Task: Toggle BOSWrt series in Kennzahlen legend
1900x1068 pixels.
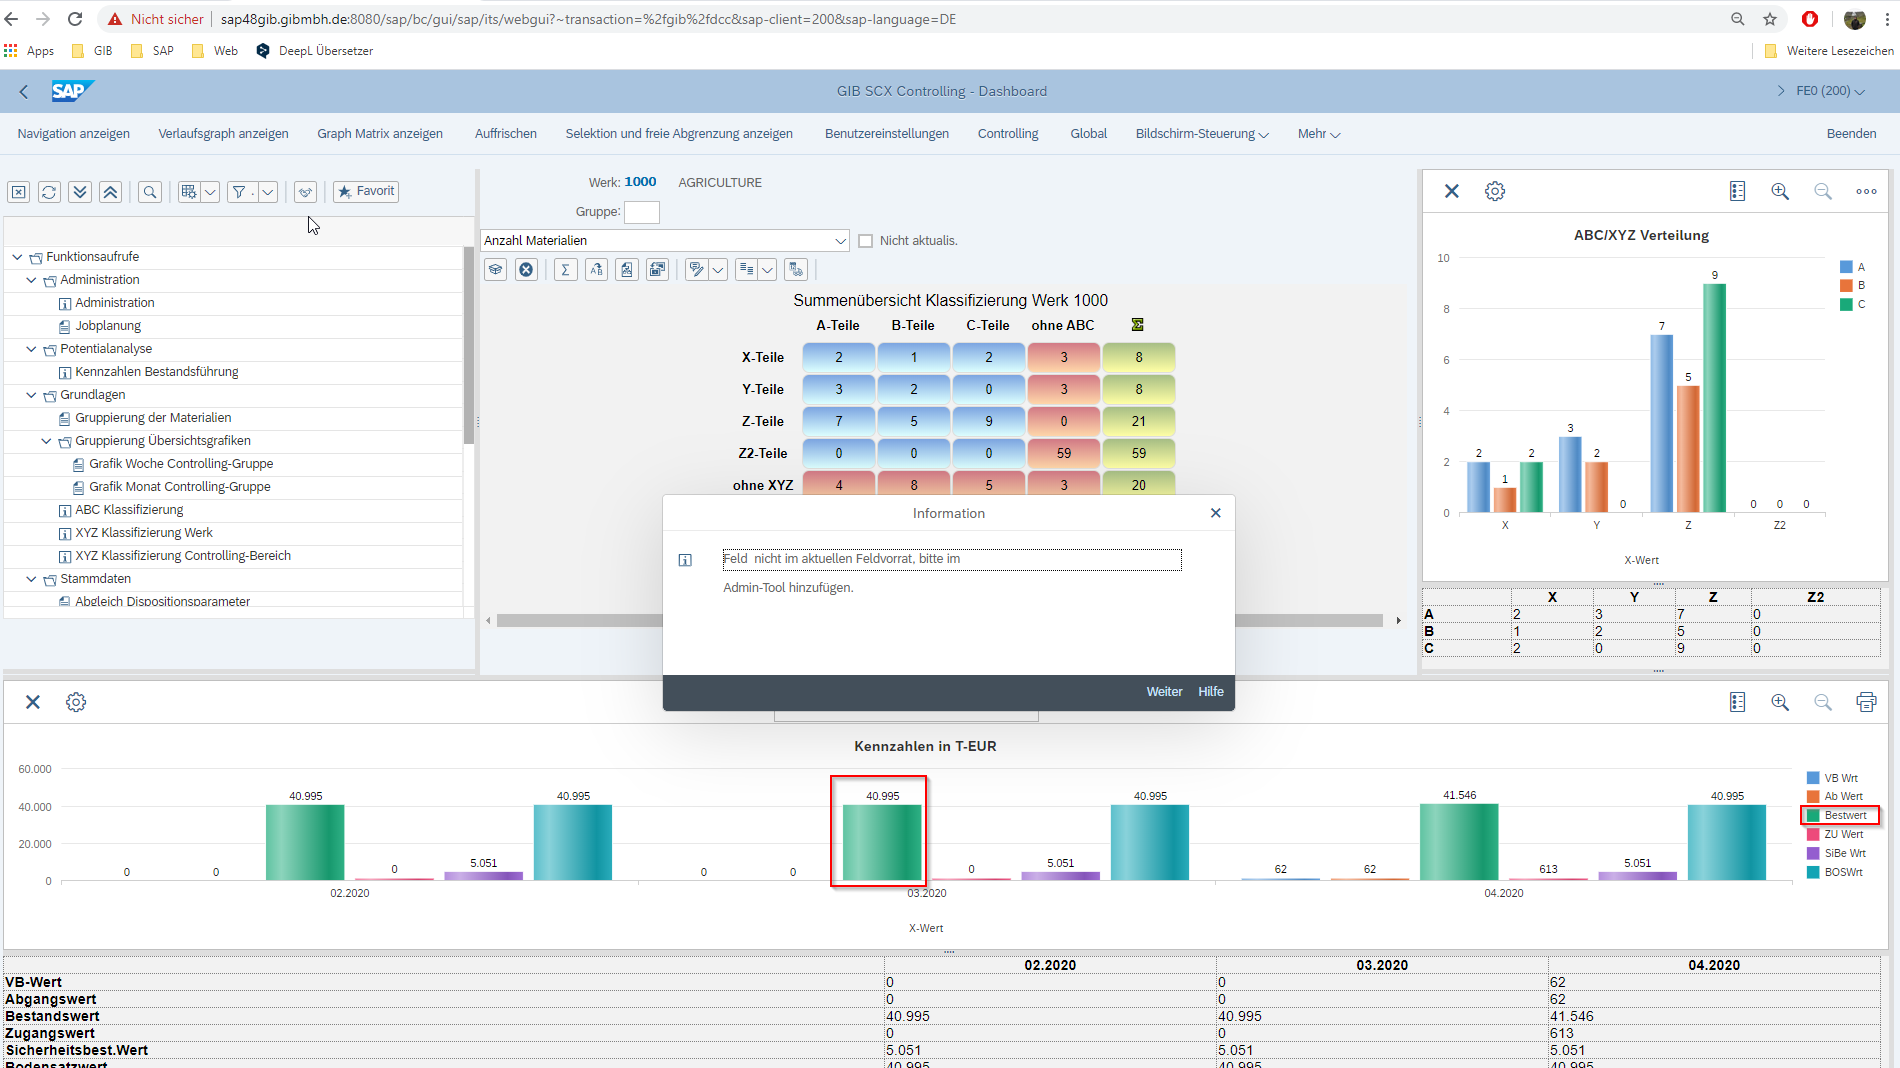Action: 1841,872
